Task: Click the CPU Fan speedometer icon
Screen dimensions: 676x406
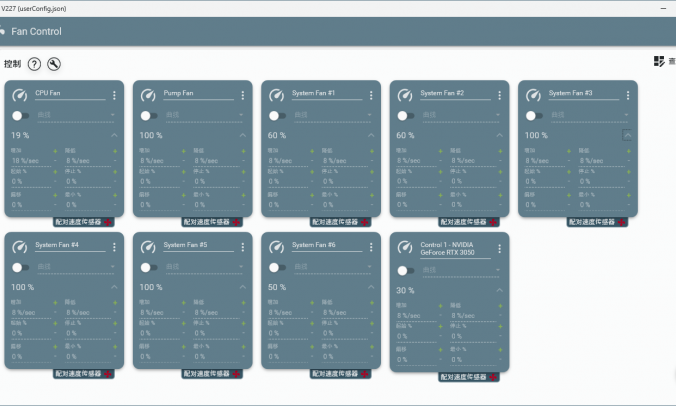Action: tap(19, 95)
